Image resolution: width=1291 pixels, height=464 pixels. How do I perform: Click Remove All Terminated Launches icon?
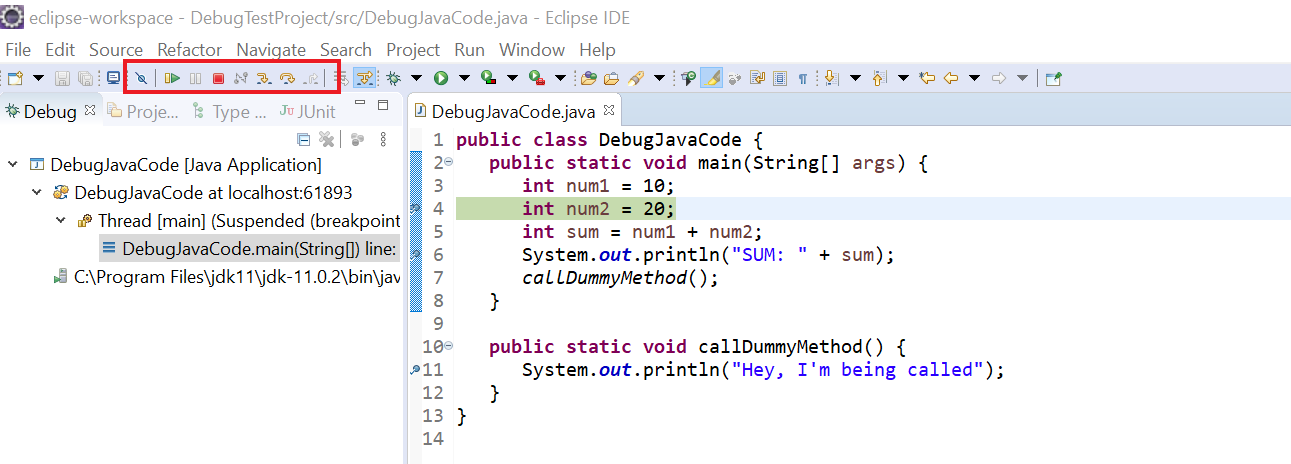326,139
